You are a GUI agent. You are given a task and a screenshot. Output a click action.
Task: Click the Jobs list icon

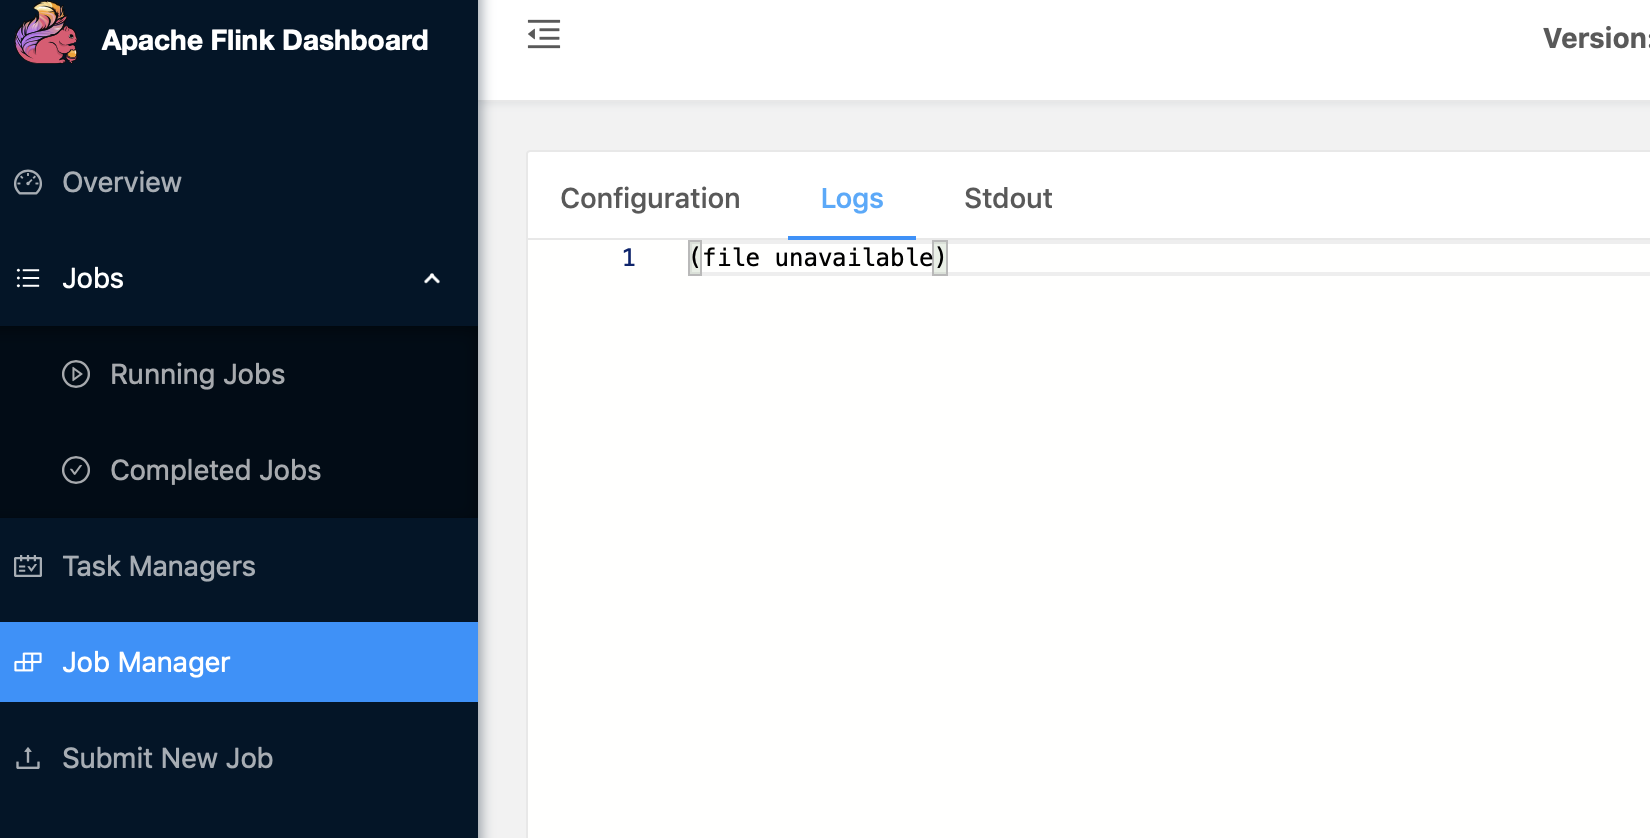point(28,278)
